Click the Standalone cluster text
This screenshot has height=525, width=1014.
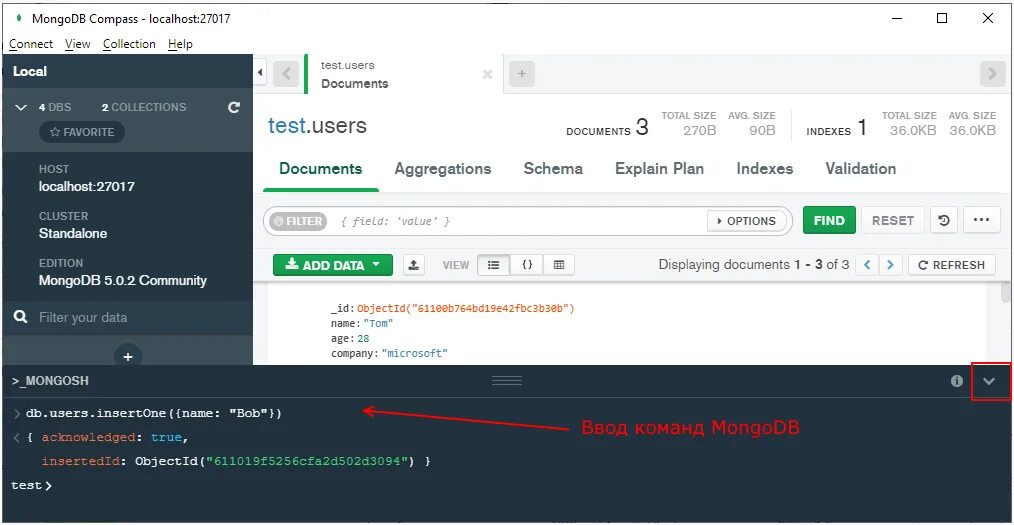click(x=73, y=233)
